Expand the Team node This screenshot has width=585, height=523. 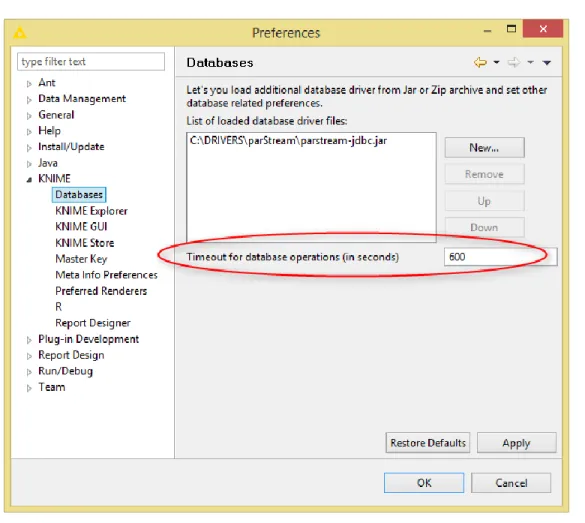pos(29,388)
